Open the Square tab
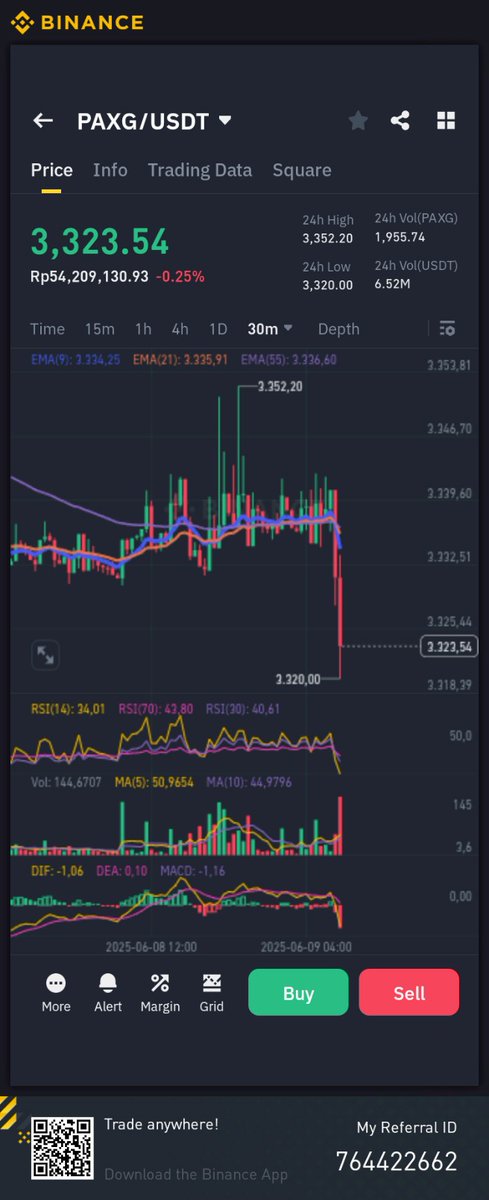 click(x=302, y=170)
